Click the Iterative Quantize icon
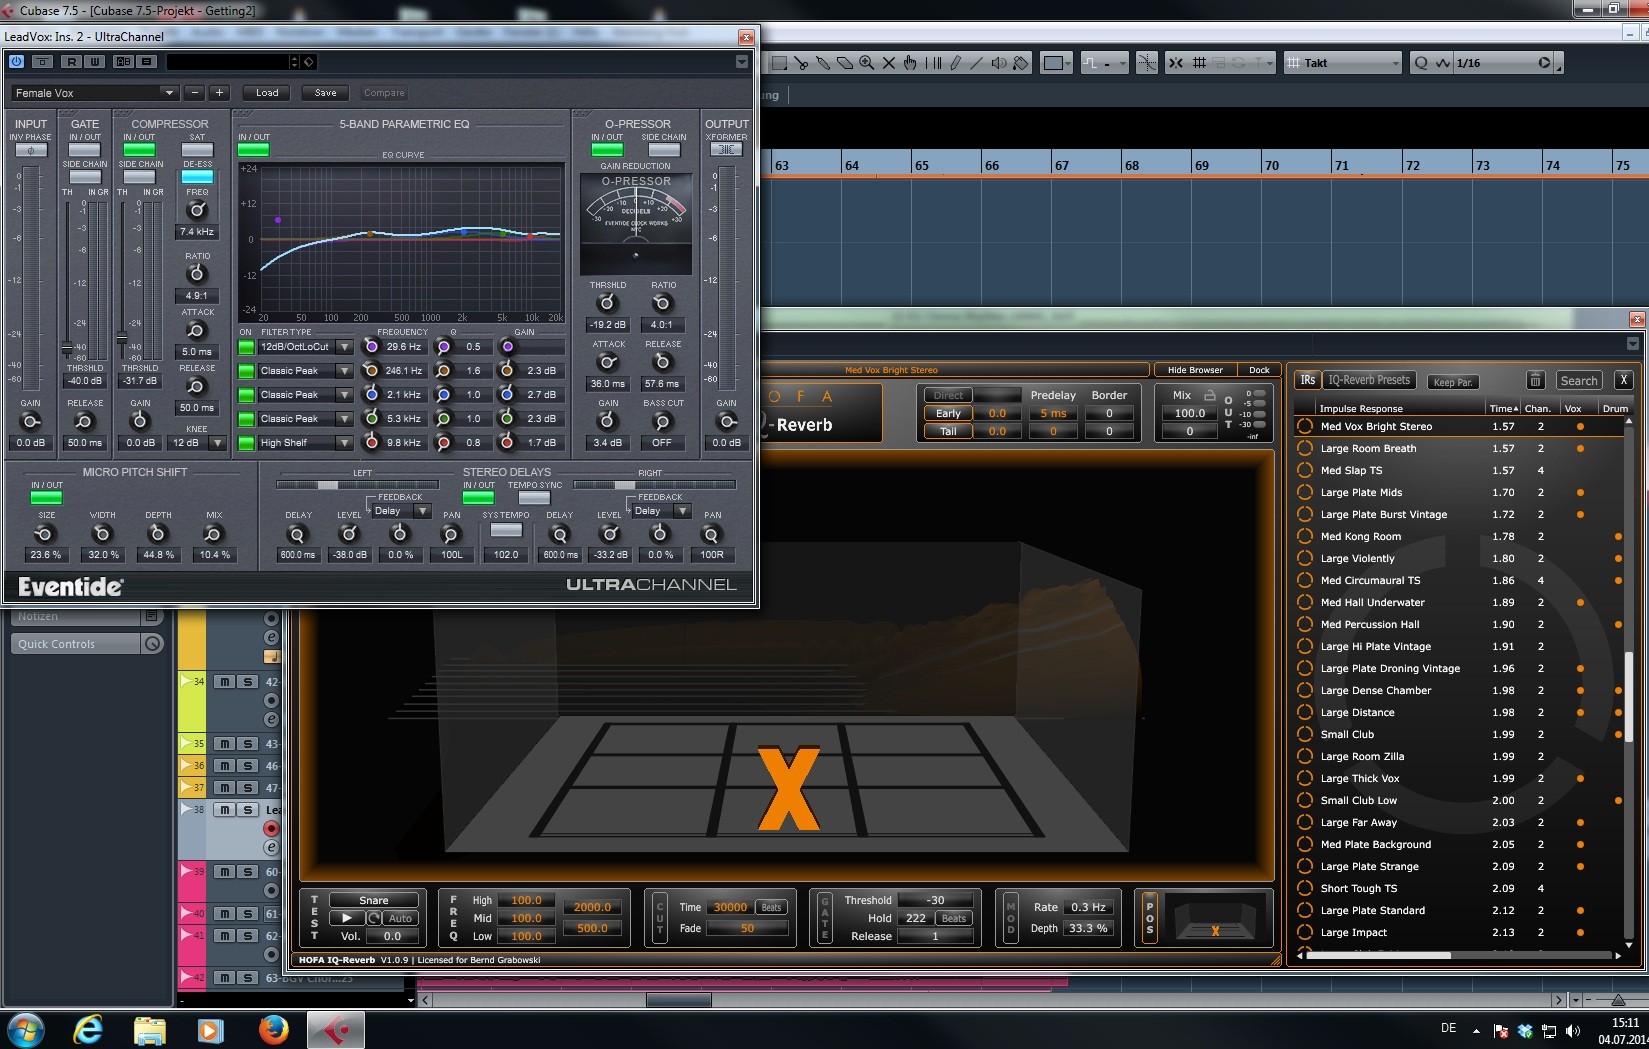The width and height of the screenshot is (1649, 1049). tap(1442, 63)
